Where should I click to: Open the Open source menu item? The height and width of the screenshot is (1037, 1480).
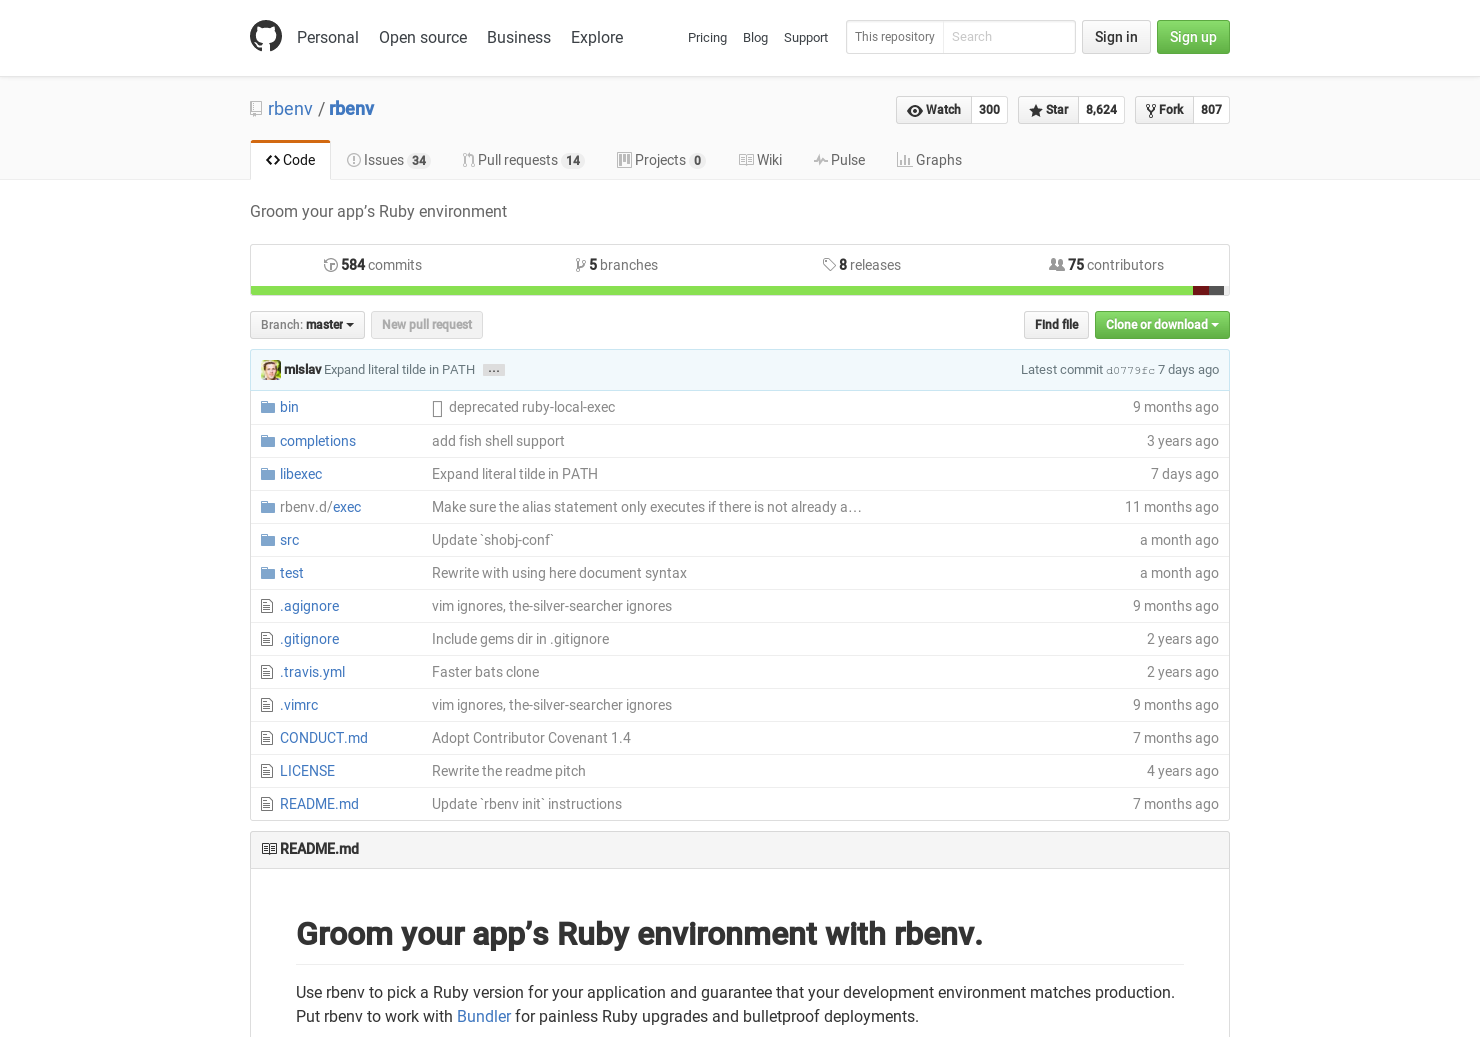[423, 37]
